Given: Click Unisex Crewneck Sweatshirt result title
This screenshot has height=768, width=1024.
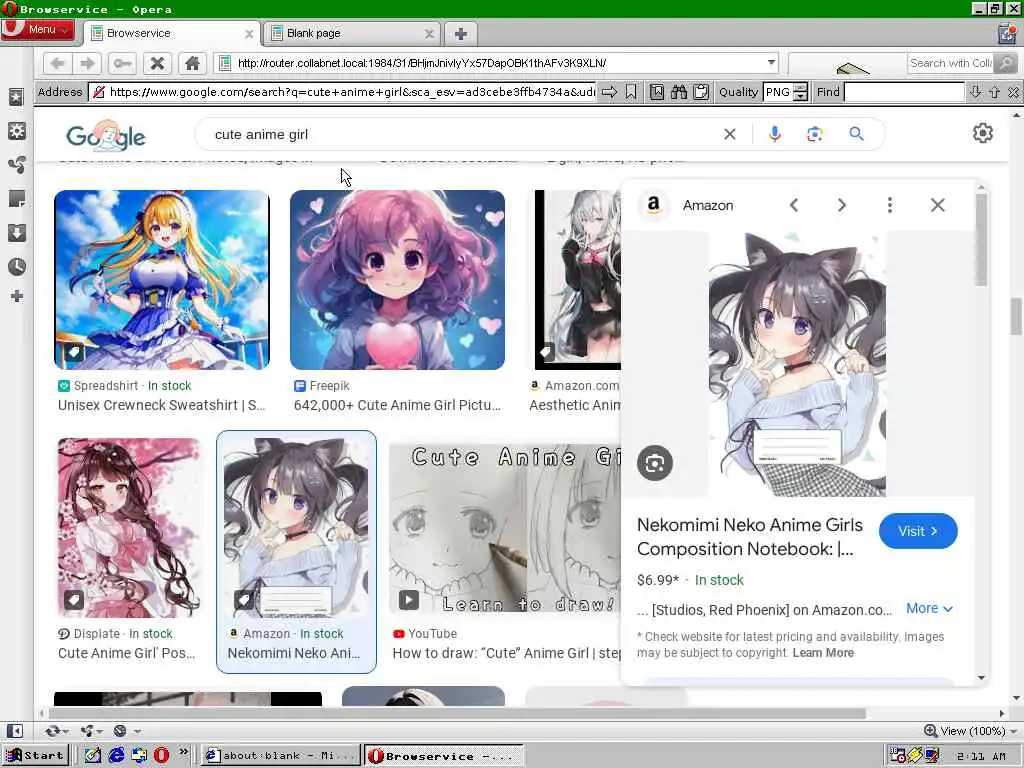Looking at the screenshot, I should [162, 405].
